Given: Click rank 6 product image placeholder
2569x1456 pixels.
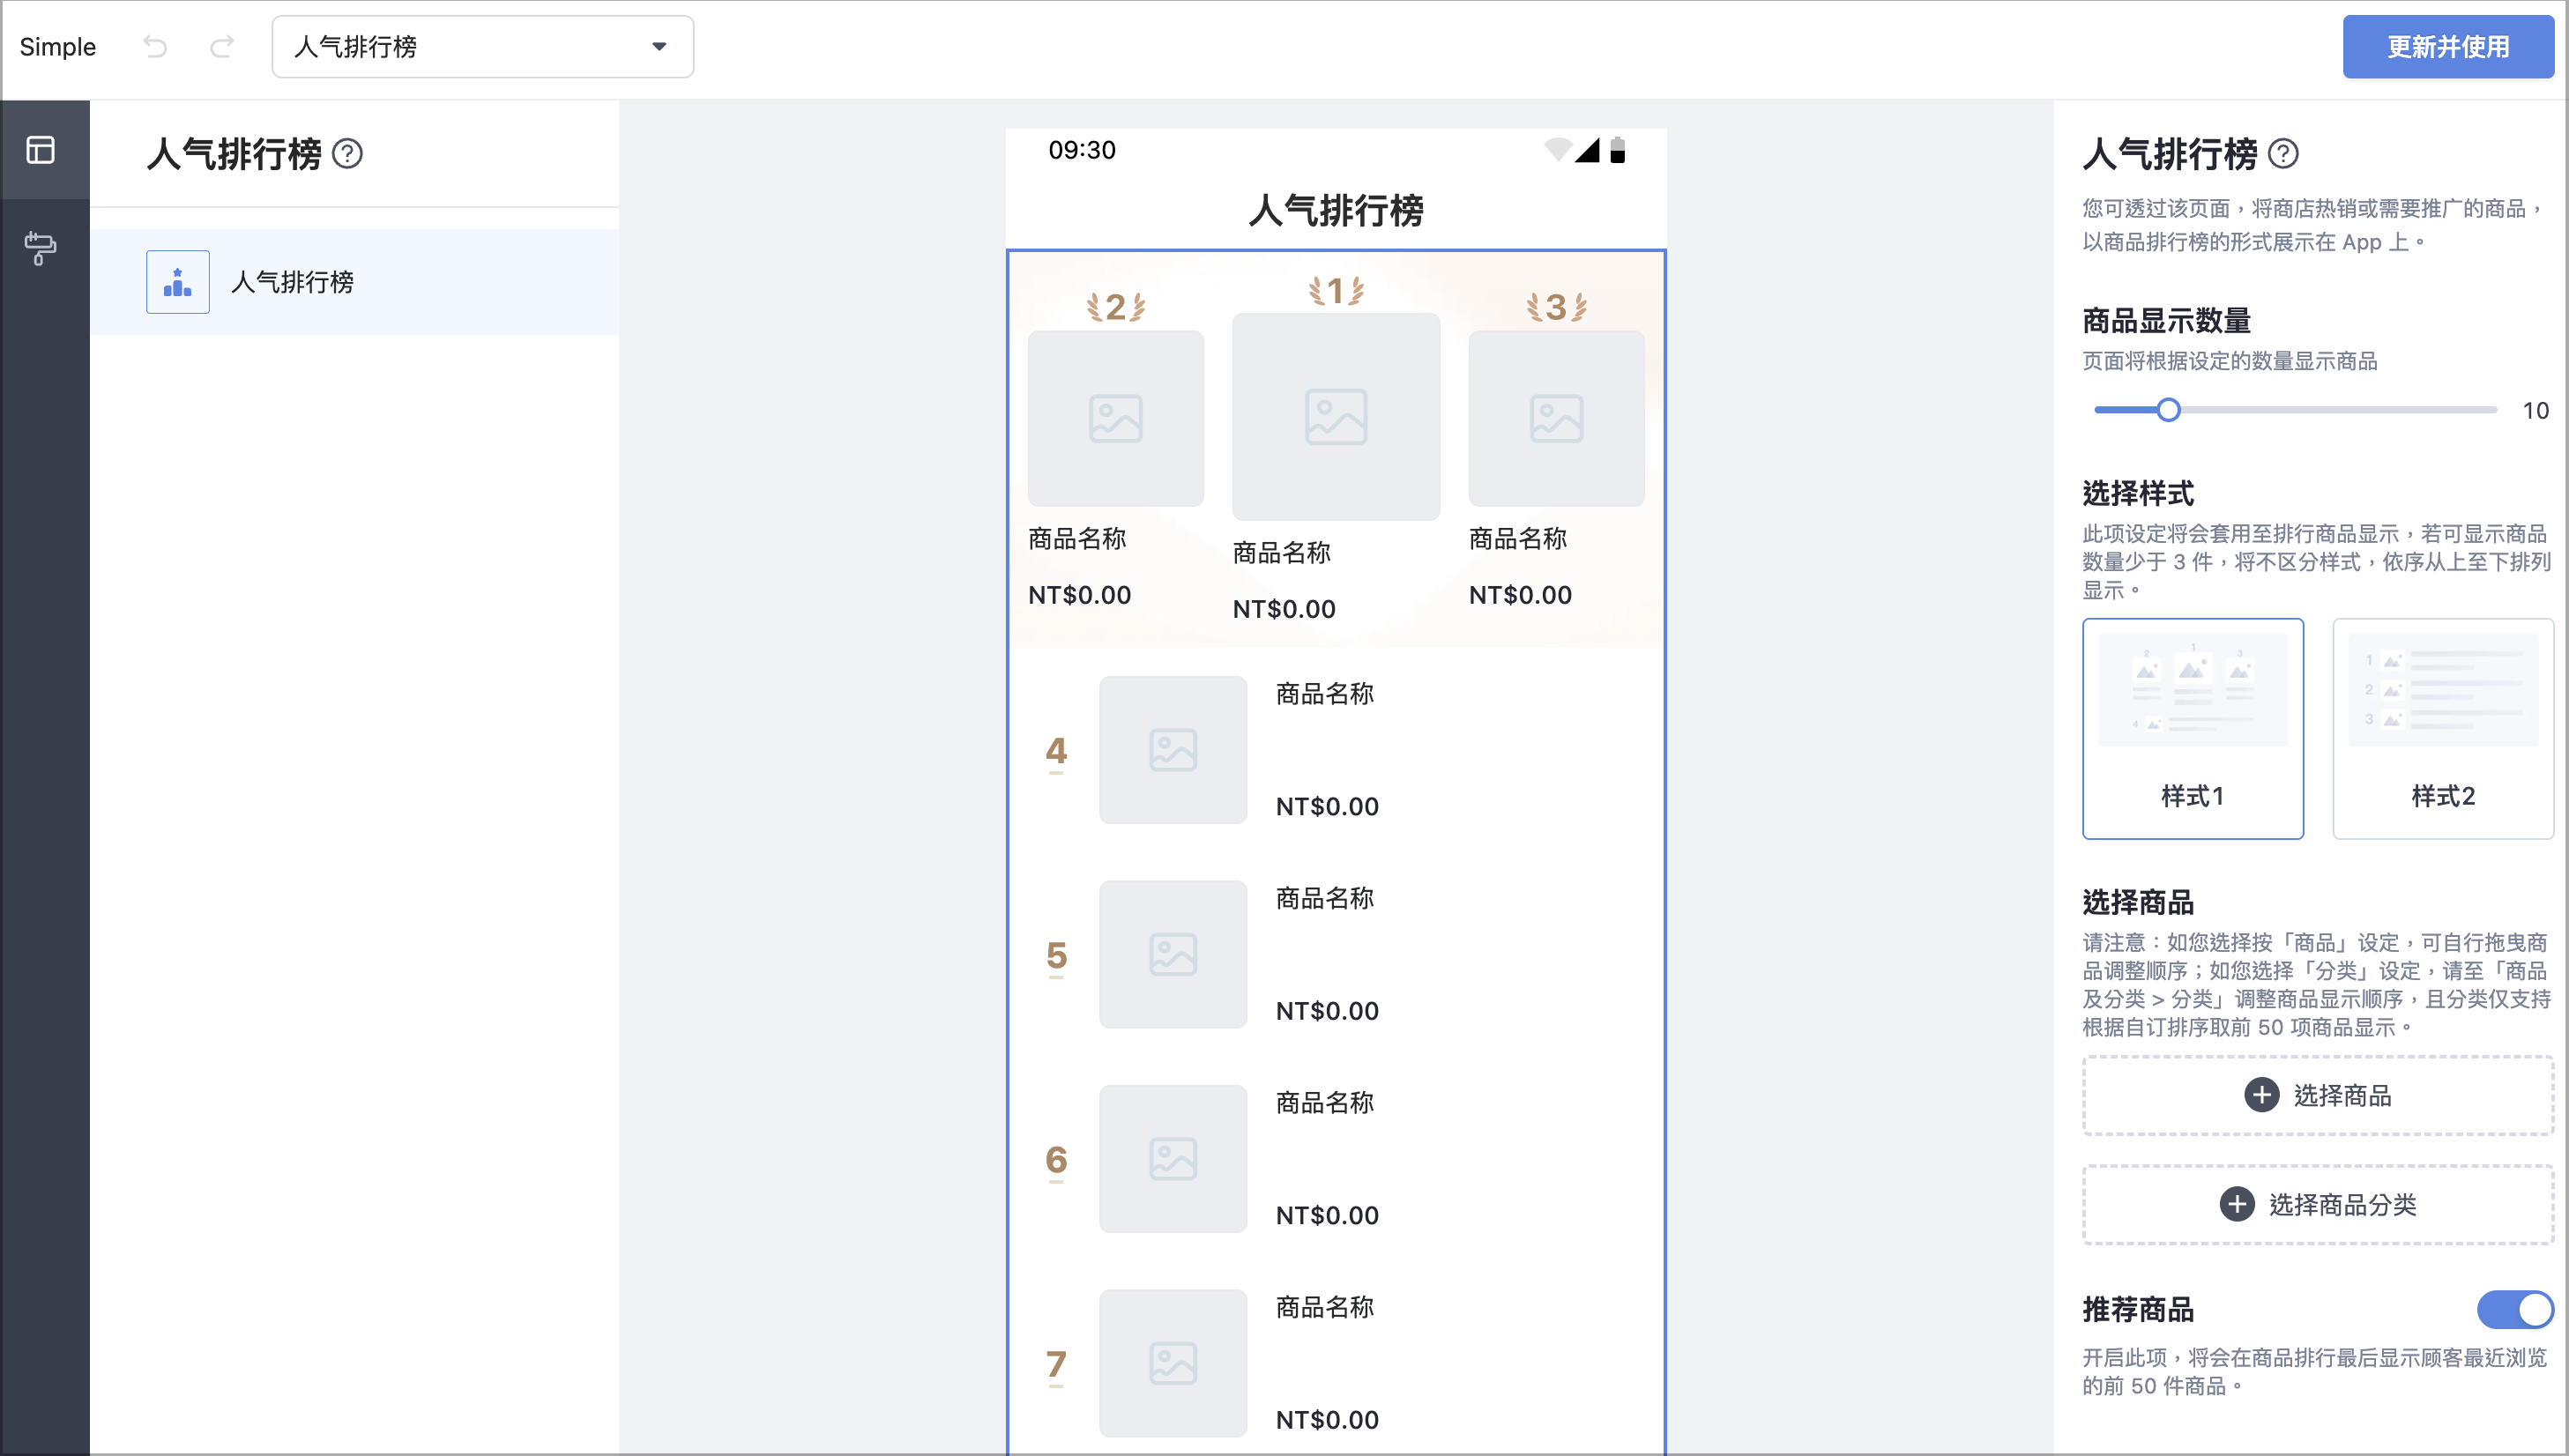Looking at the screenshot, I should click(1173, 1159).
